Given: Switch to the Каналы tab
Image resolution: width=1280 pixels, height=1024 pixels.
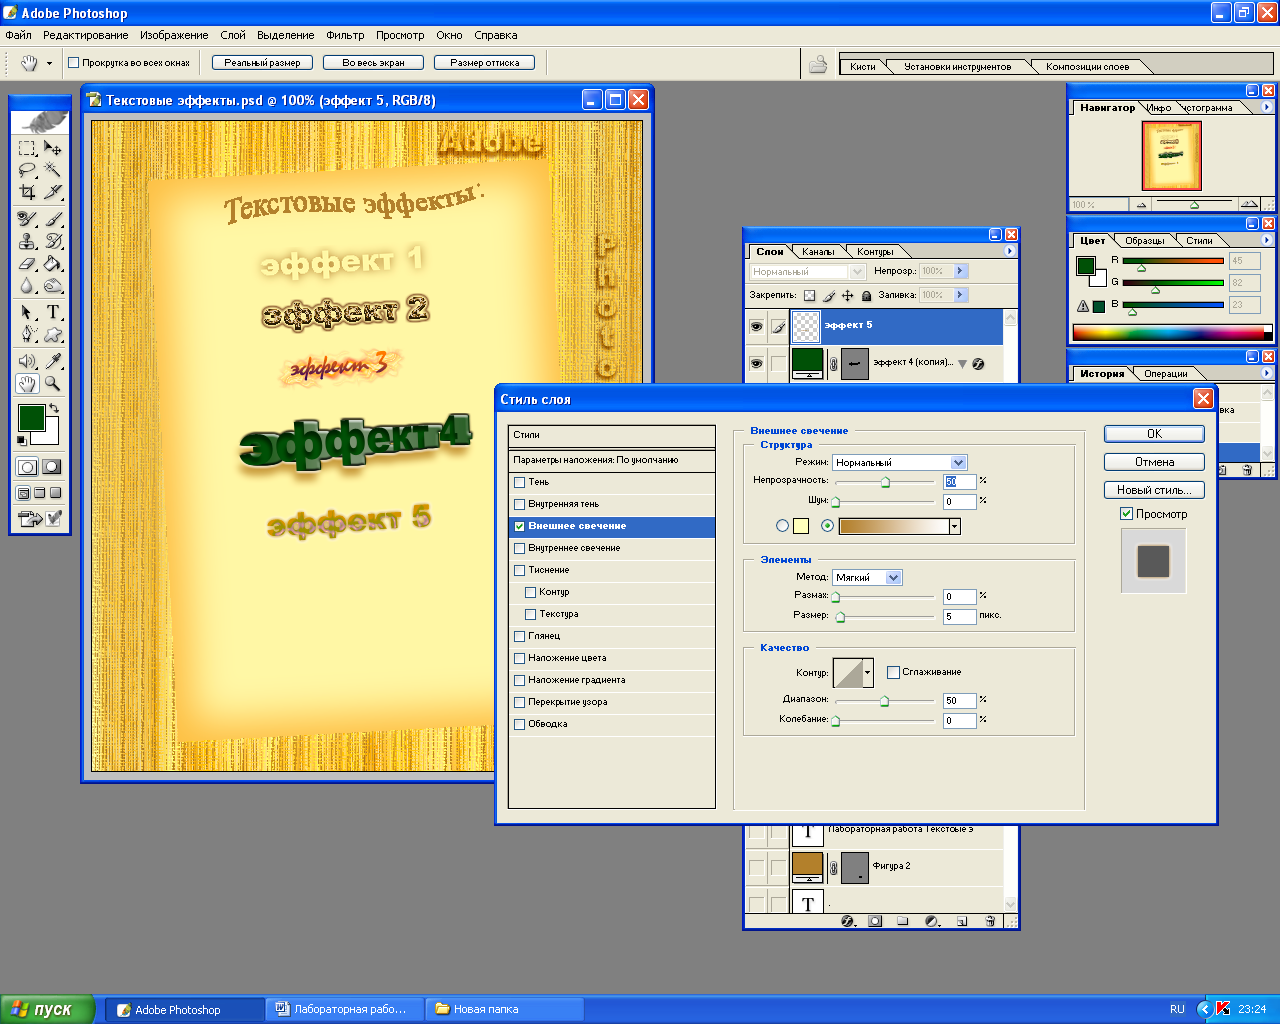Looking at the screenshot, I should [x=818, y=252].
